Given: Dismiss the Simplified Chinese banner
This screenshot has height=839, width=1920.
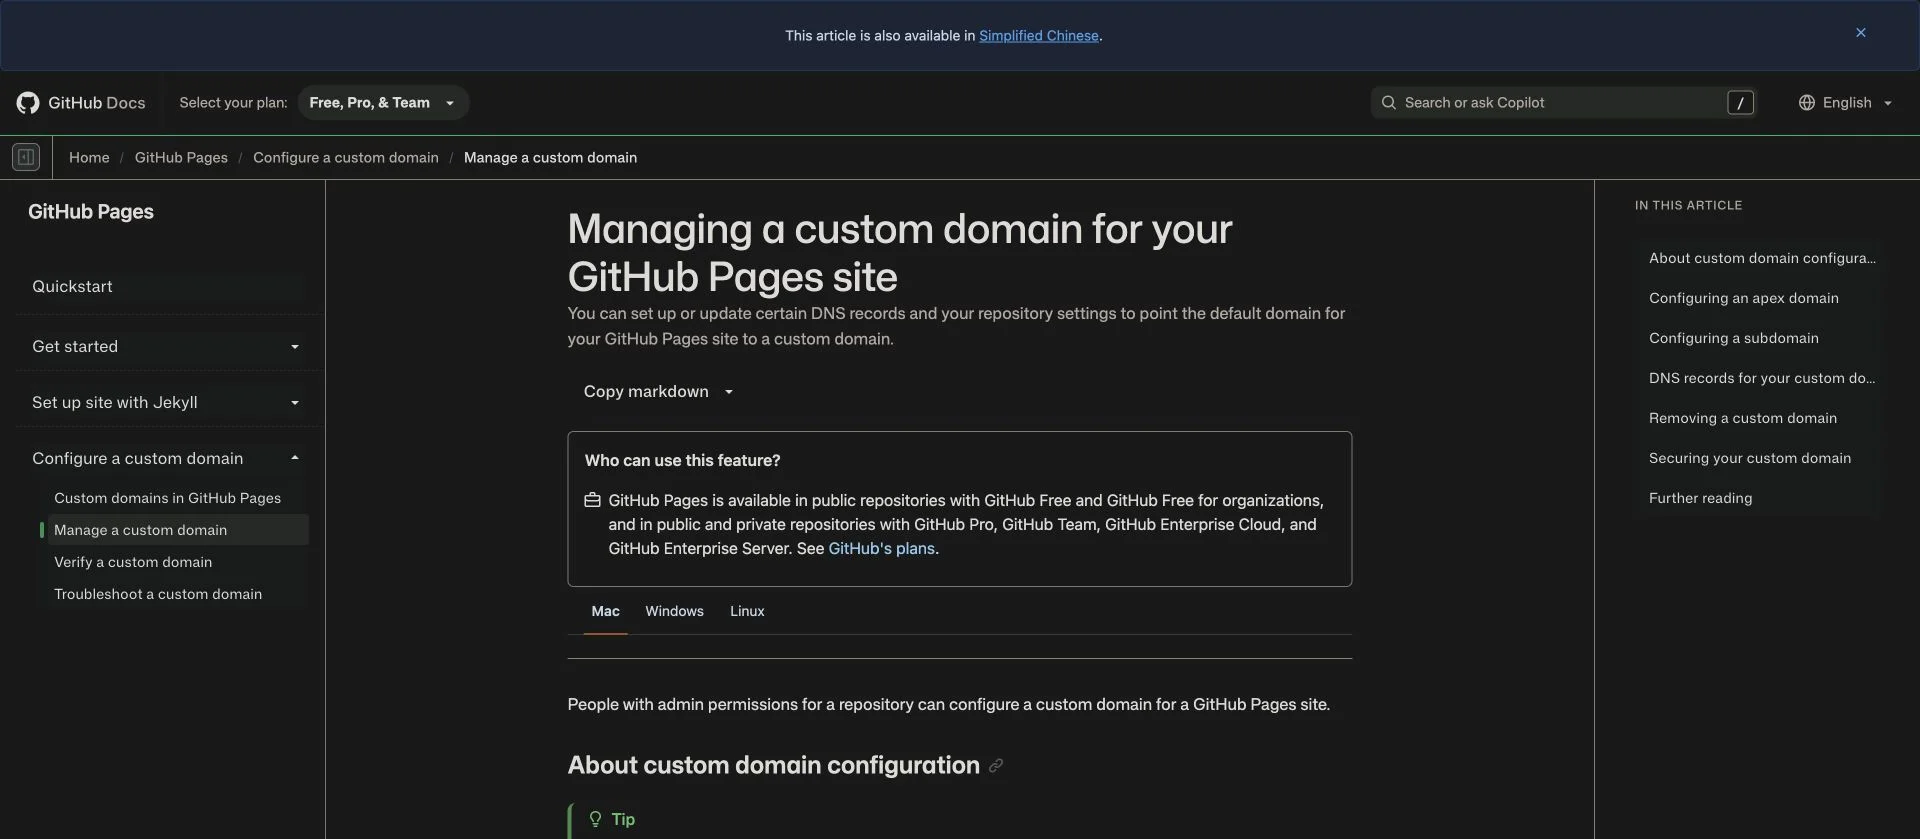Looking at the screenshot, I should tap(1861, 33).
